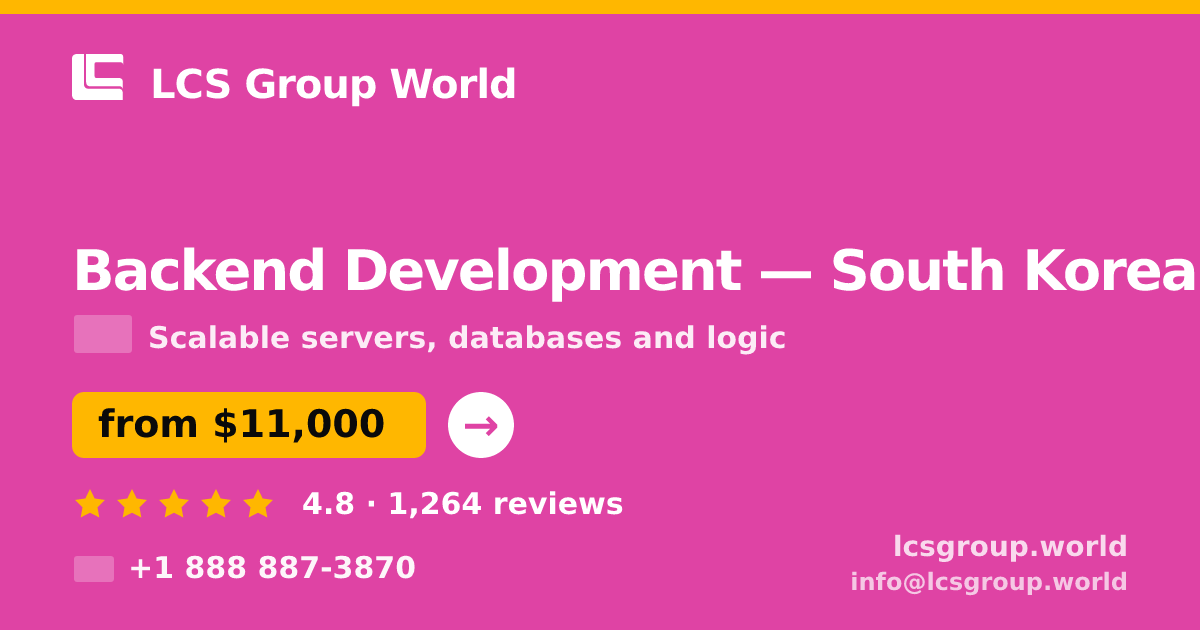Click the small icon beside the phone number

(94, 569)
